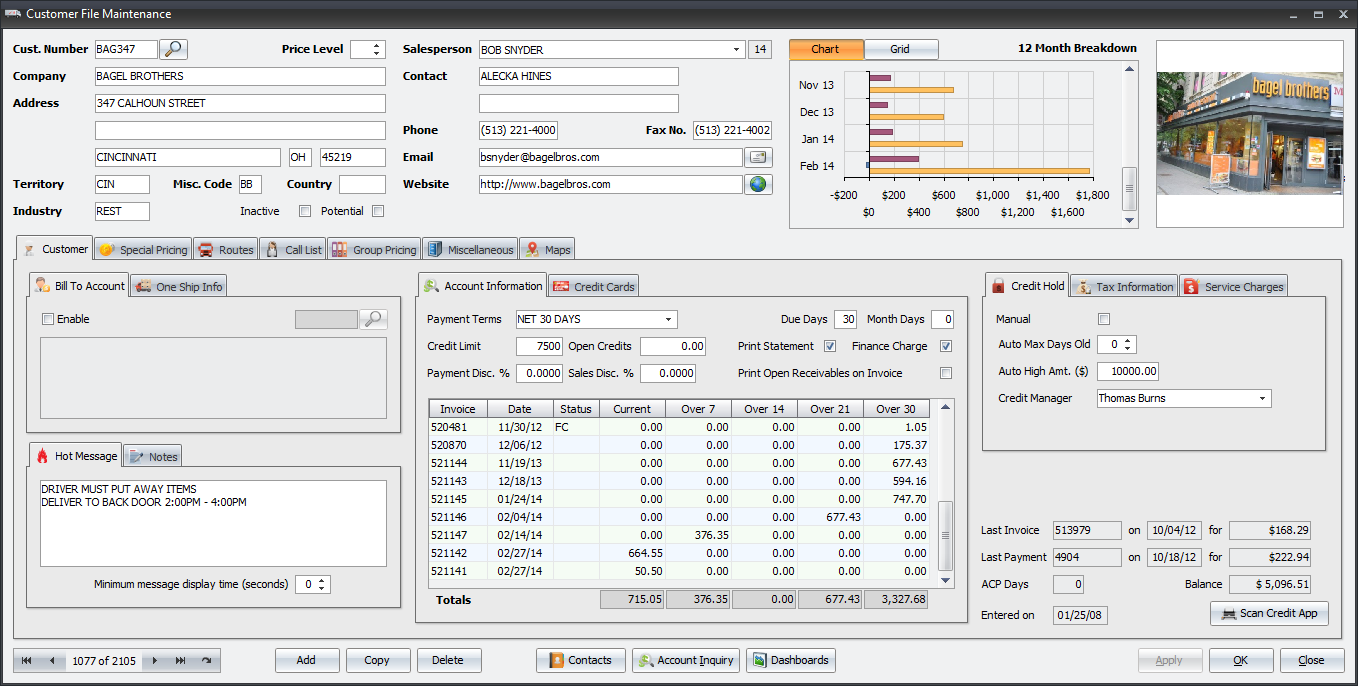The image size is (1358, 686).
Task: Check the Inactive checkbox
Action: [305, 211]
